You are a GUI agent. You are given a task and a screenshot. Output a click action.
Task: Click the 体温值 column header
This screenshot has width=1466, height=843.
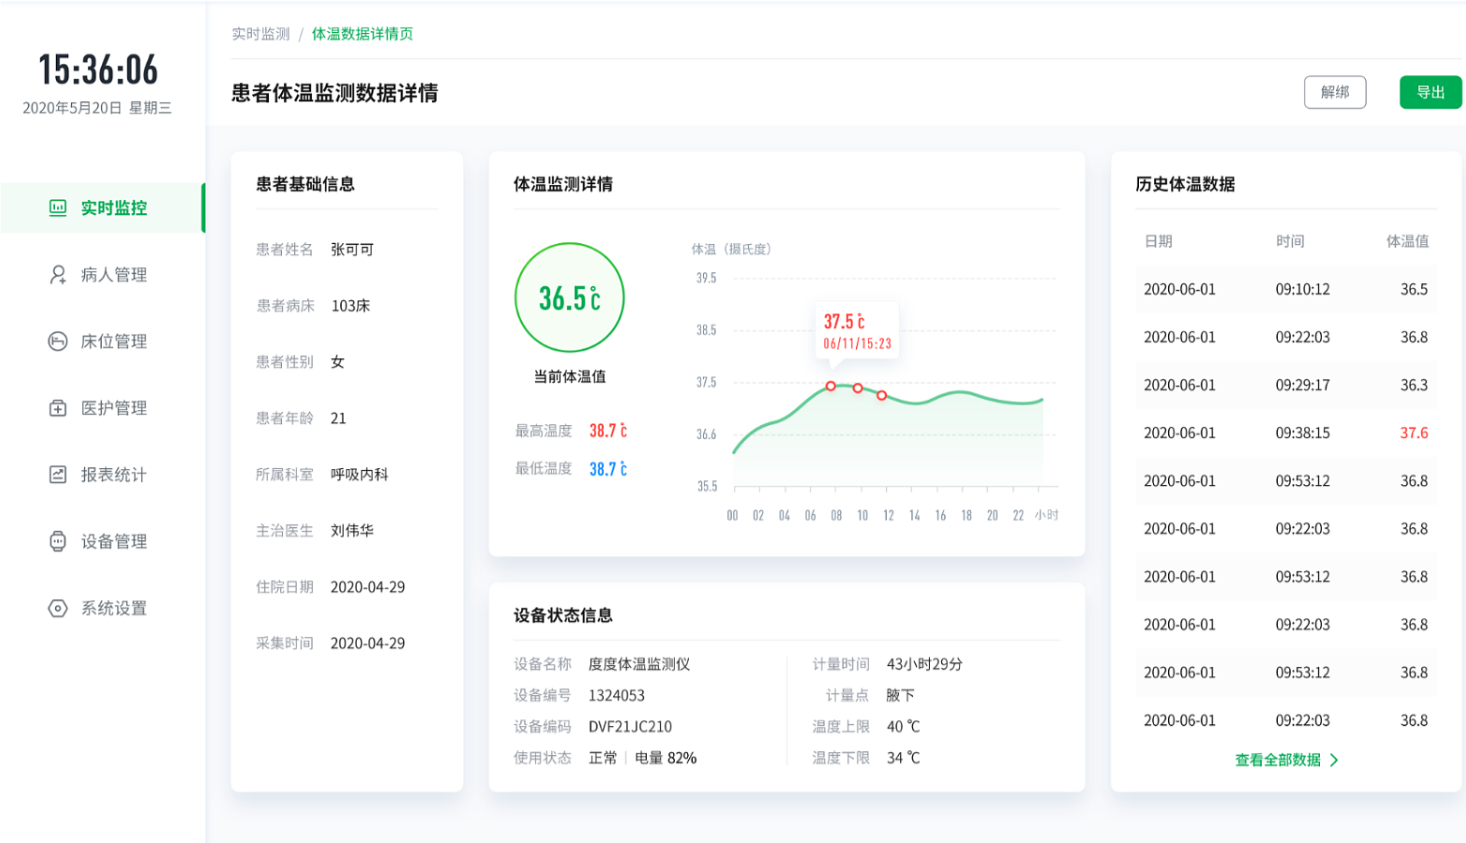pos(1407,241)
